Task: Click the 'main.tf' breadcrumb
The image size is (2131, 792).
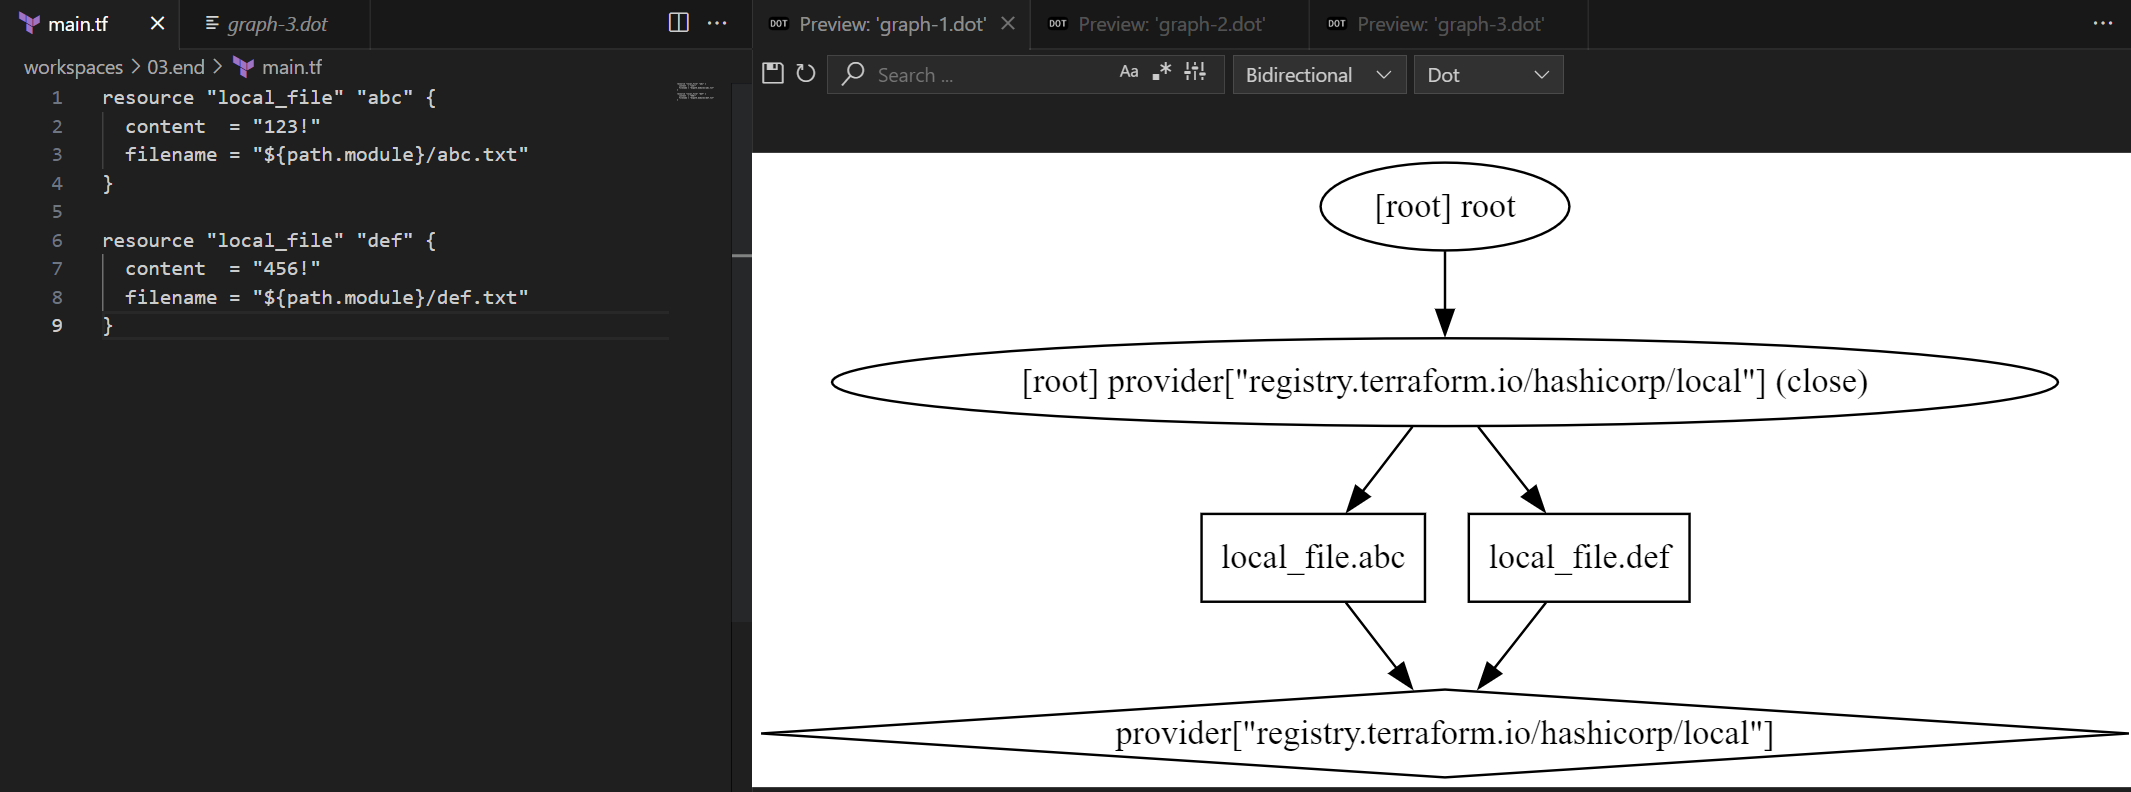Action: (292, 67)
